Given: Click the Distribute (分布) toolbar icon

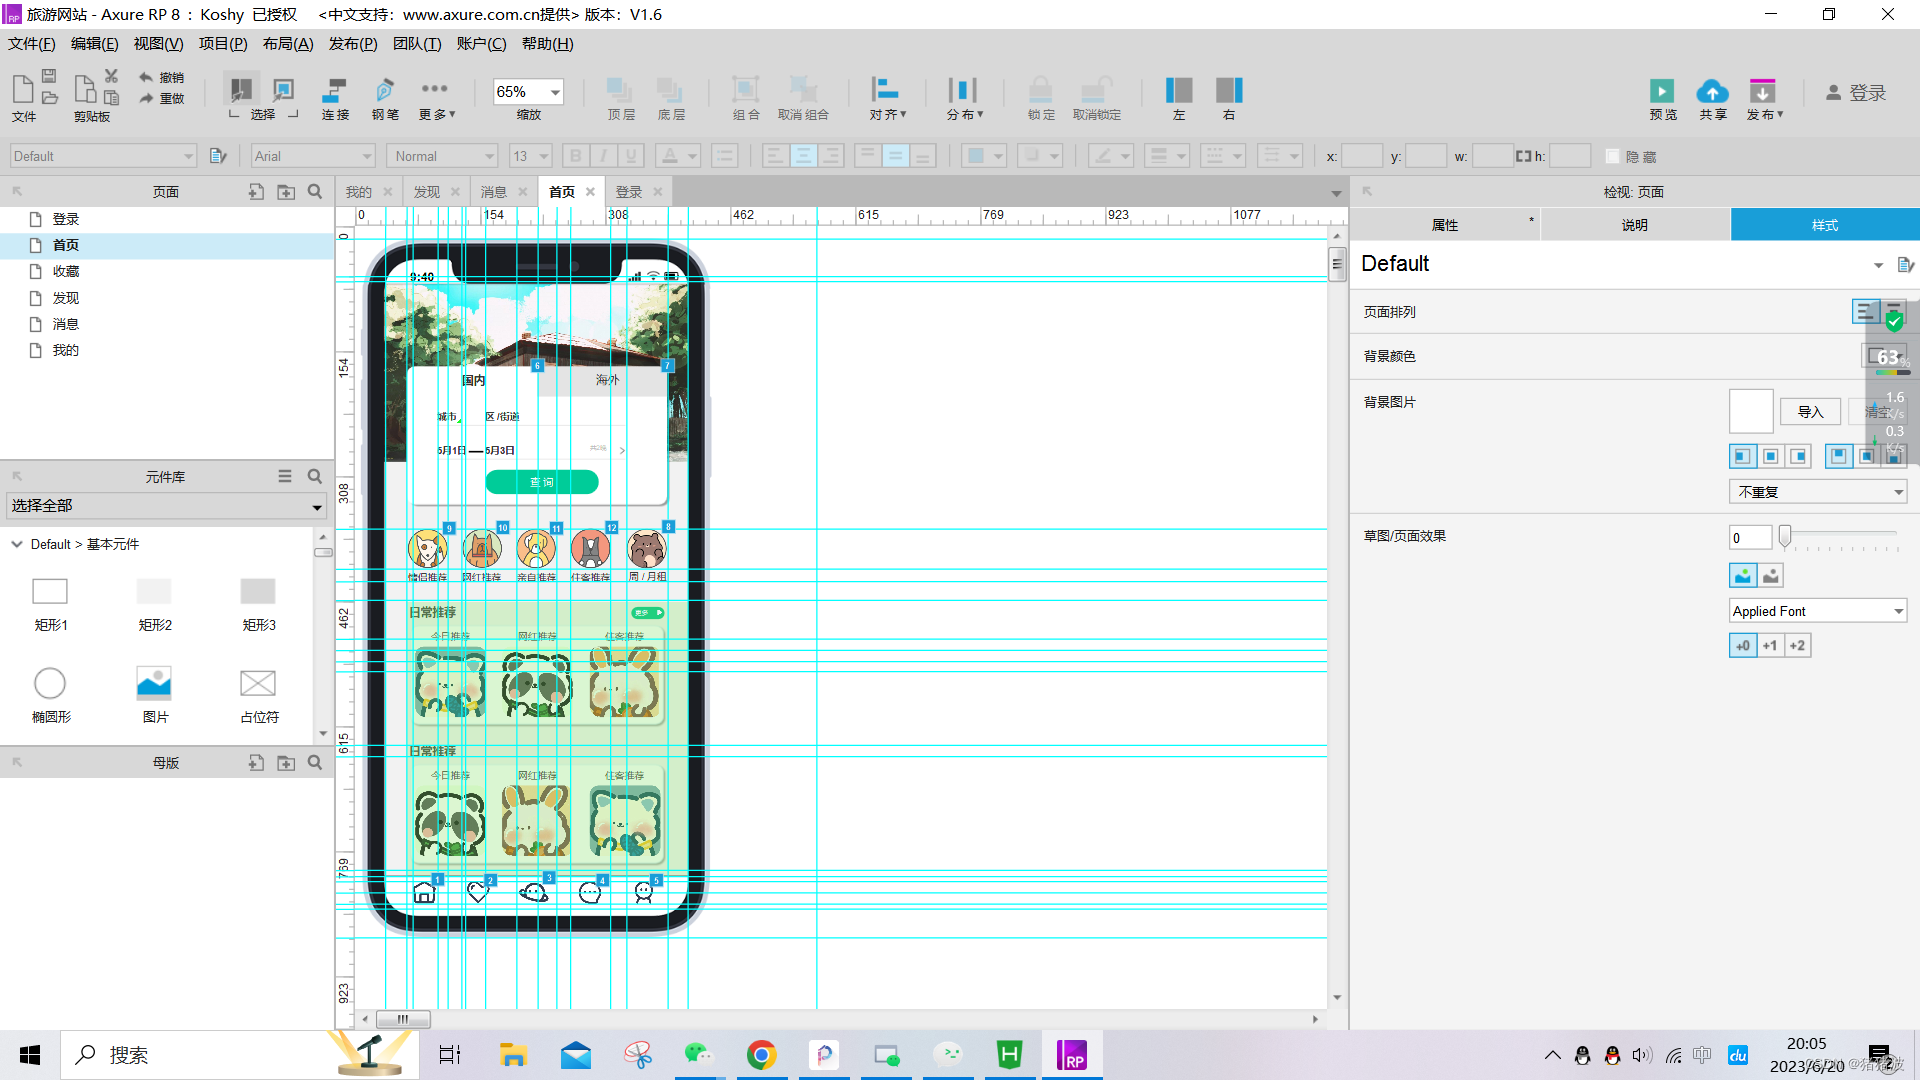Looking at the screenshot, I should pyautogui.click(x=963, y=91).
